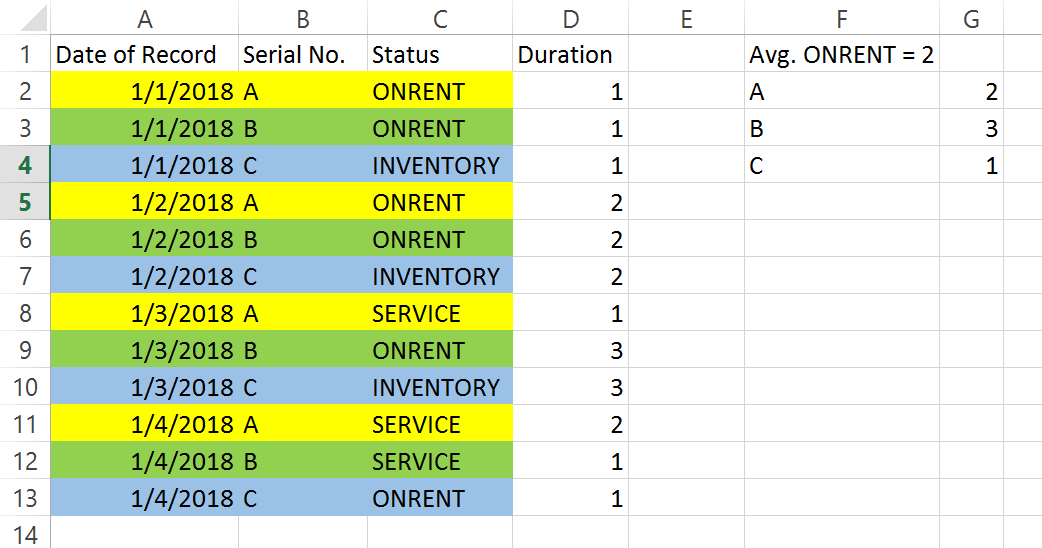Select ONRENT status cell in row 3
The height and width of the screenshot is (548, 1042).
point(440,128)
